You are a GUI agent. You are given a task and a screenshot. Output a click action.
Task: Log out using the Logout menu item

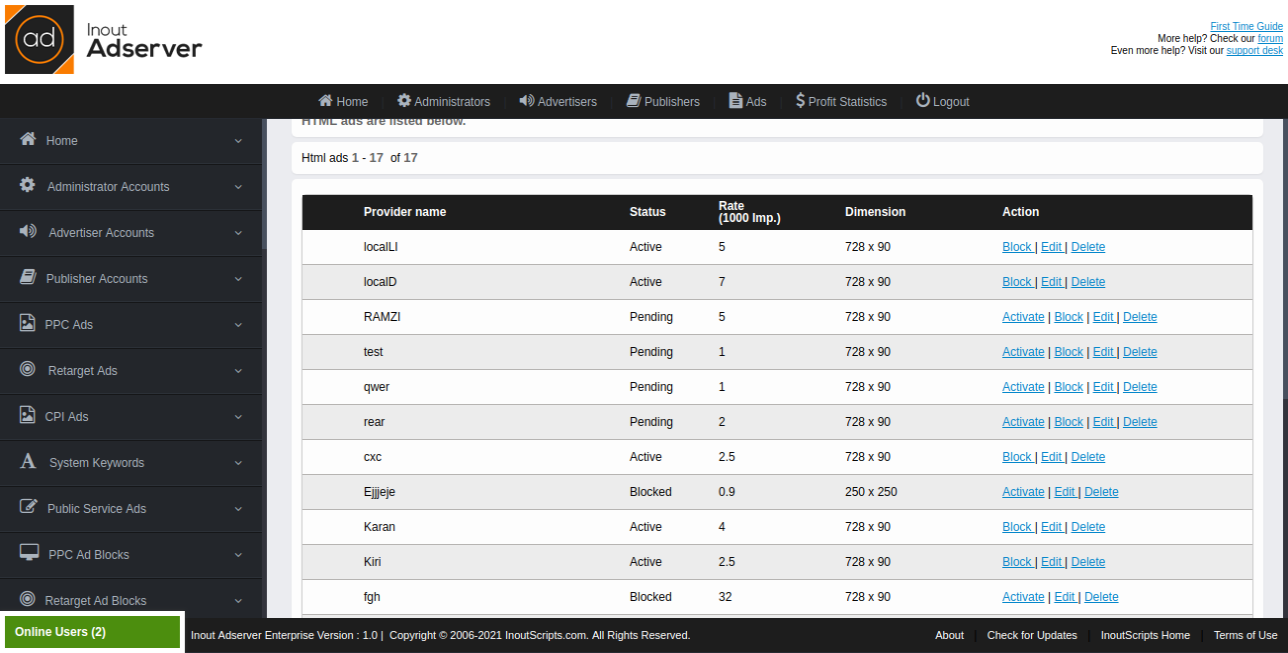pos(942,101)
